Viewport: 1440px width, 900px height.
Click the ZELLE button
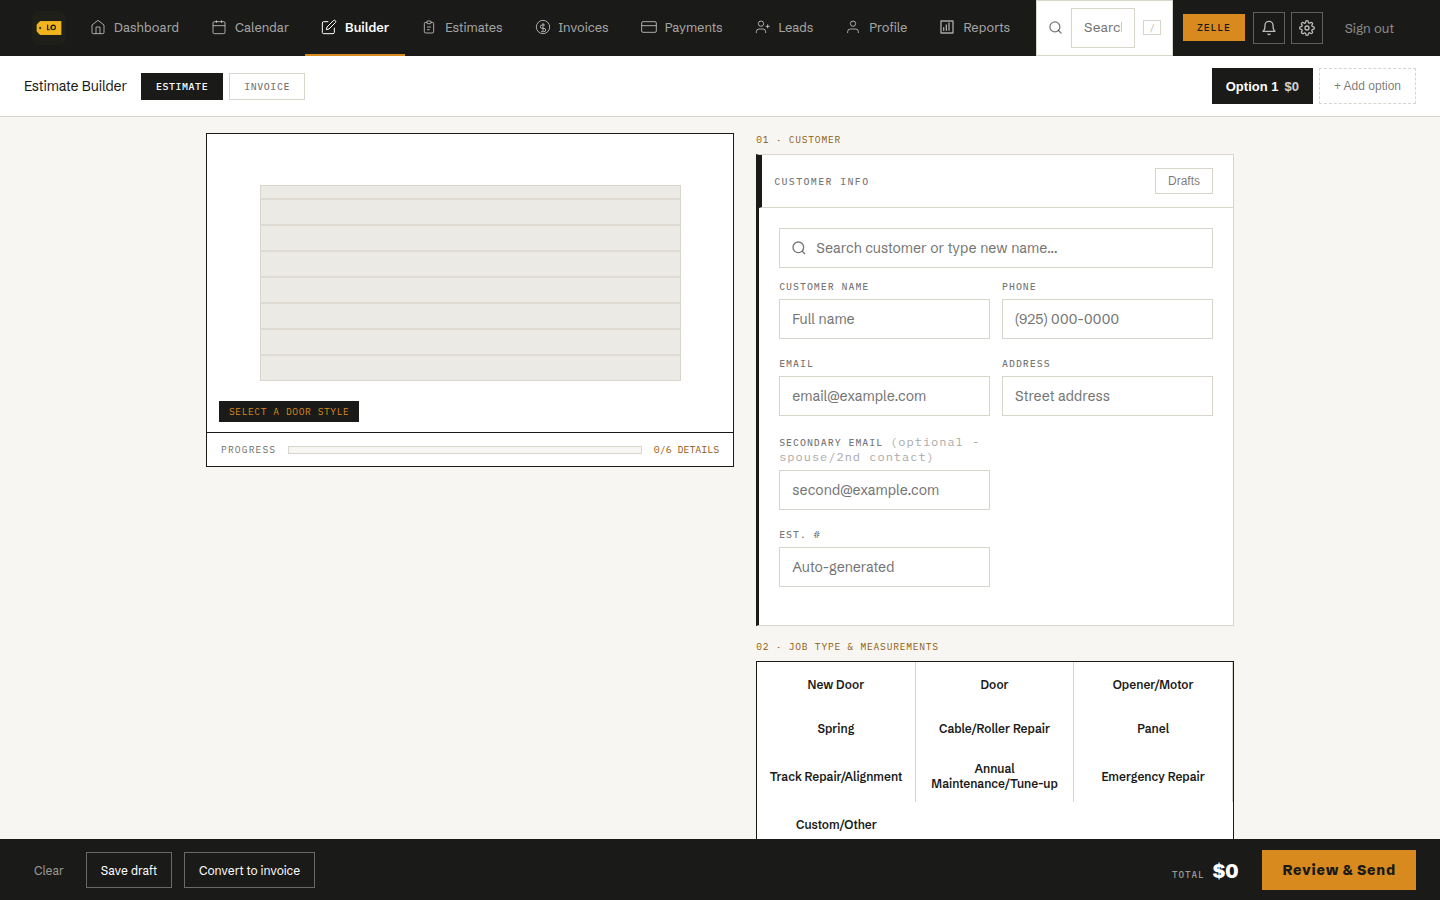pos(1214,28)
